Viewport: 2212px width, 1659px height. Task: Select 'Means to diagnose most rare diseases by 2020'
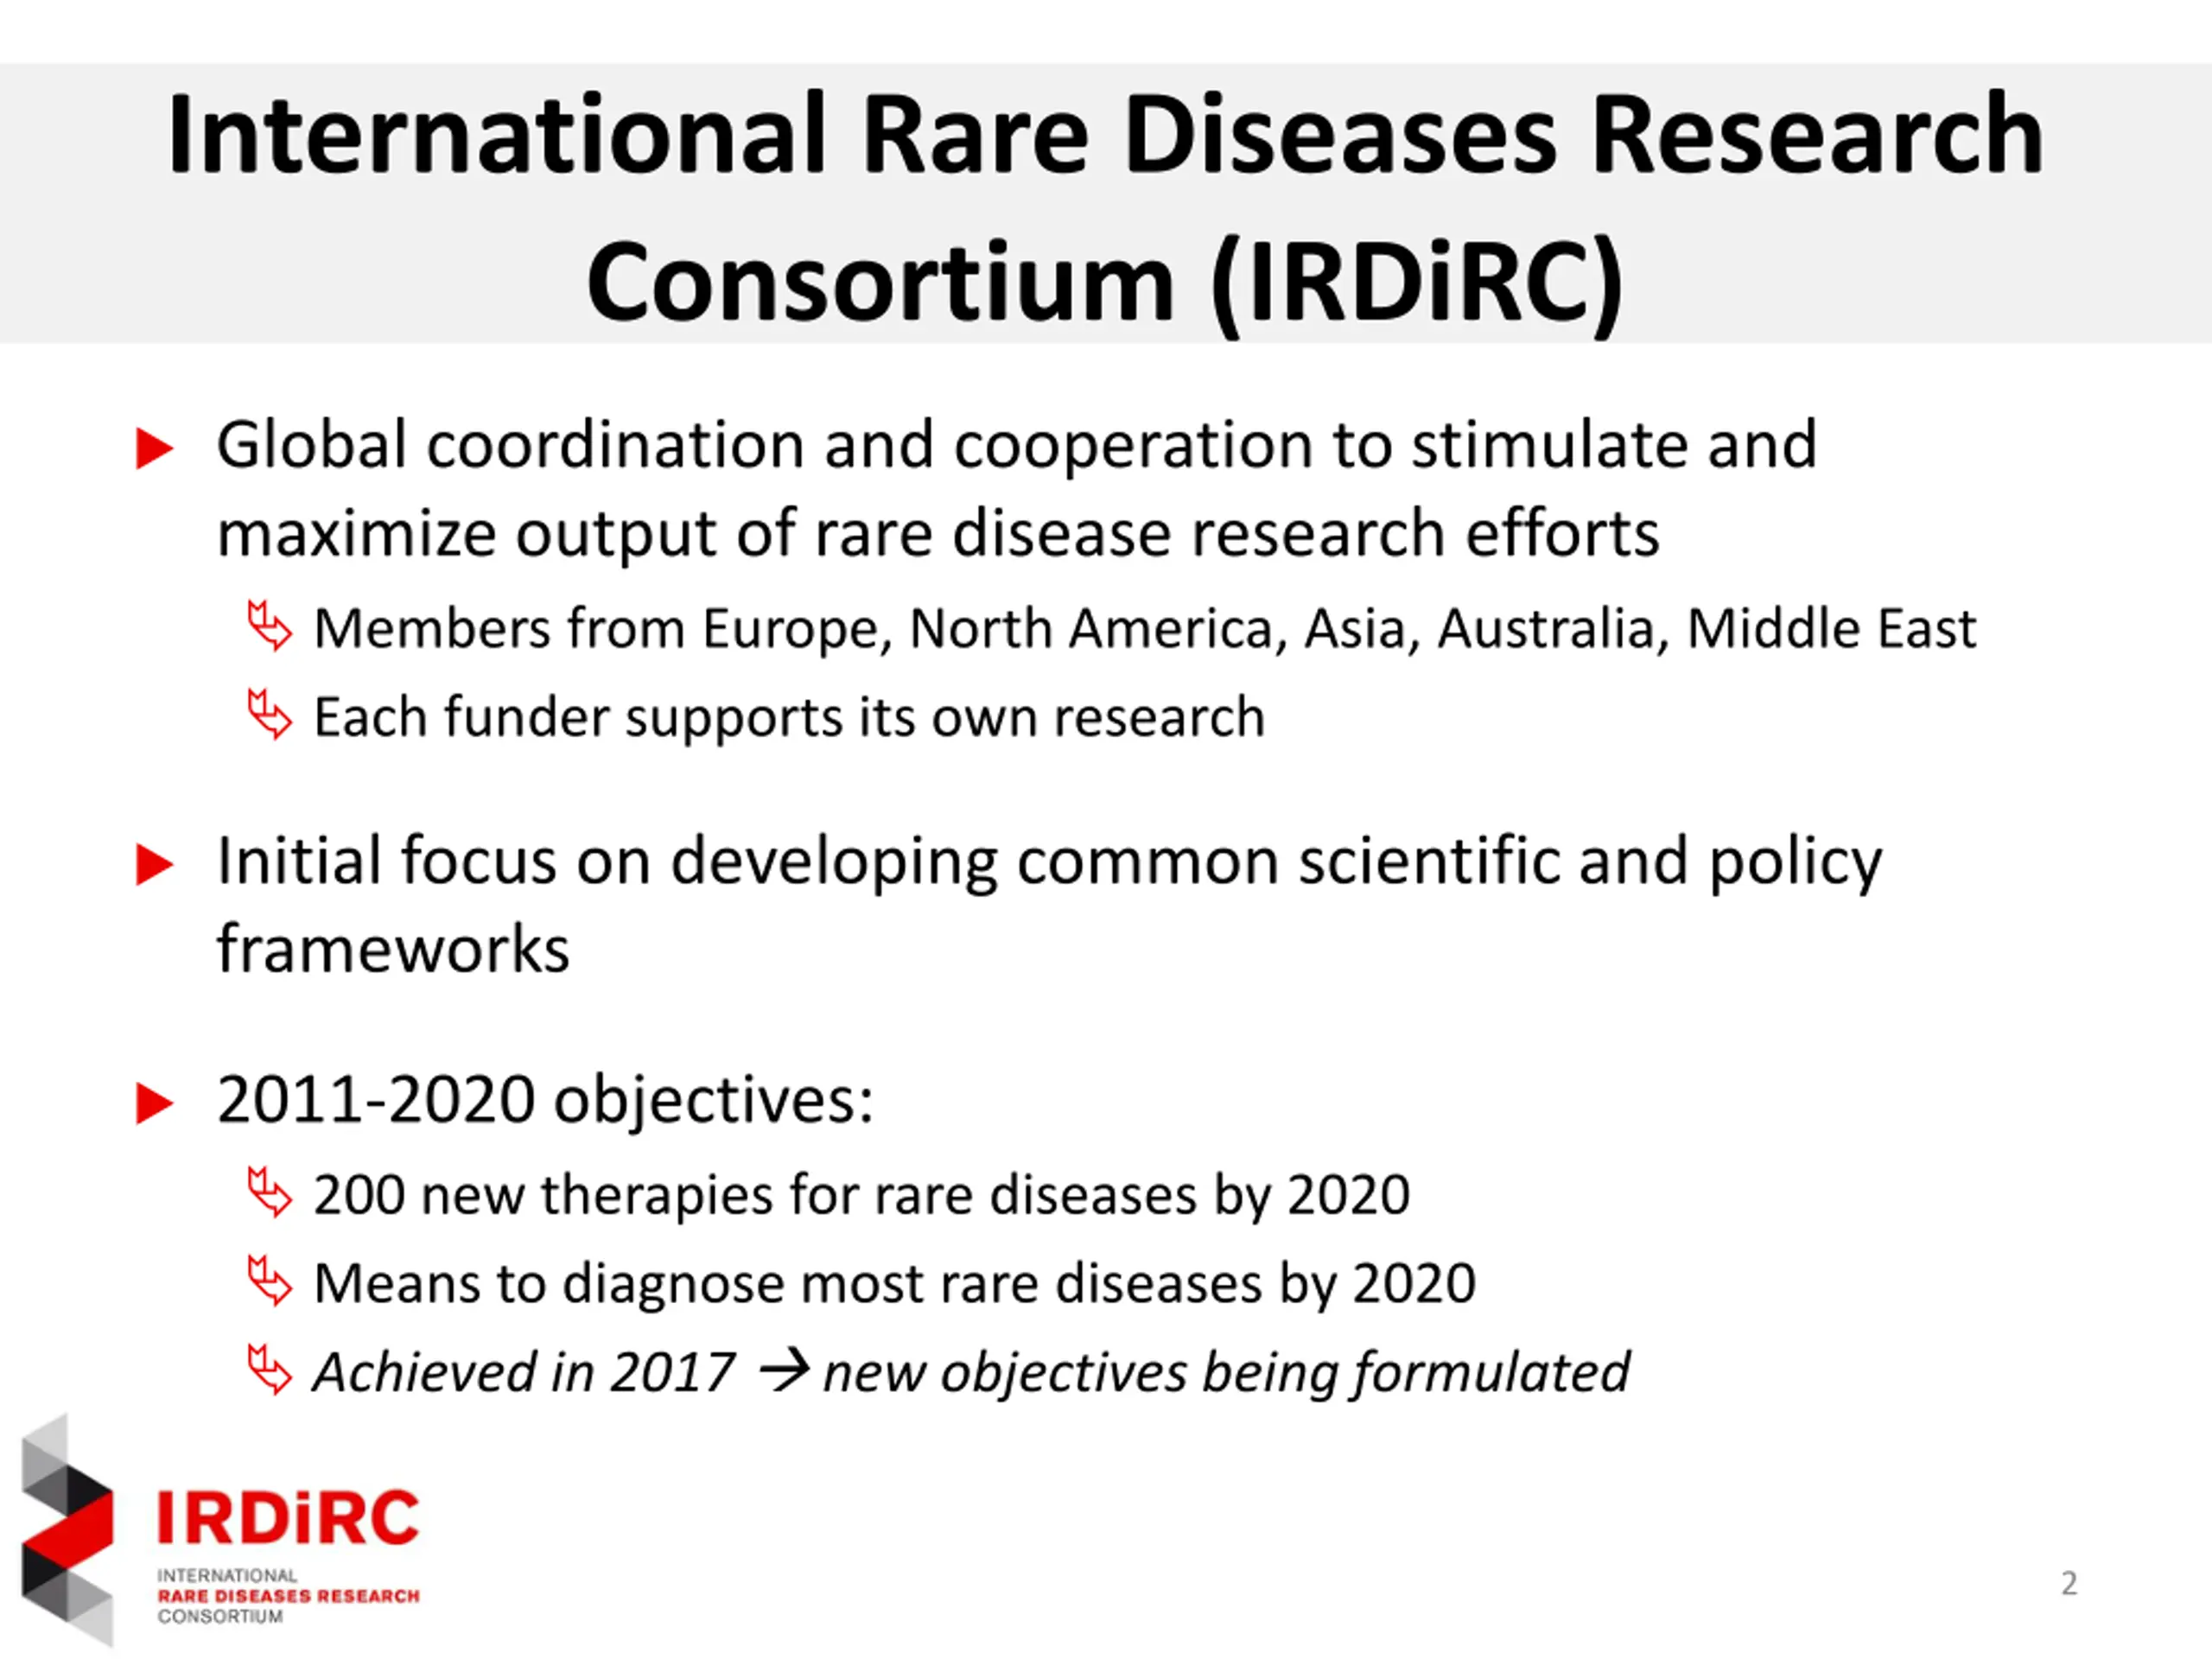point(894,1284)
